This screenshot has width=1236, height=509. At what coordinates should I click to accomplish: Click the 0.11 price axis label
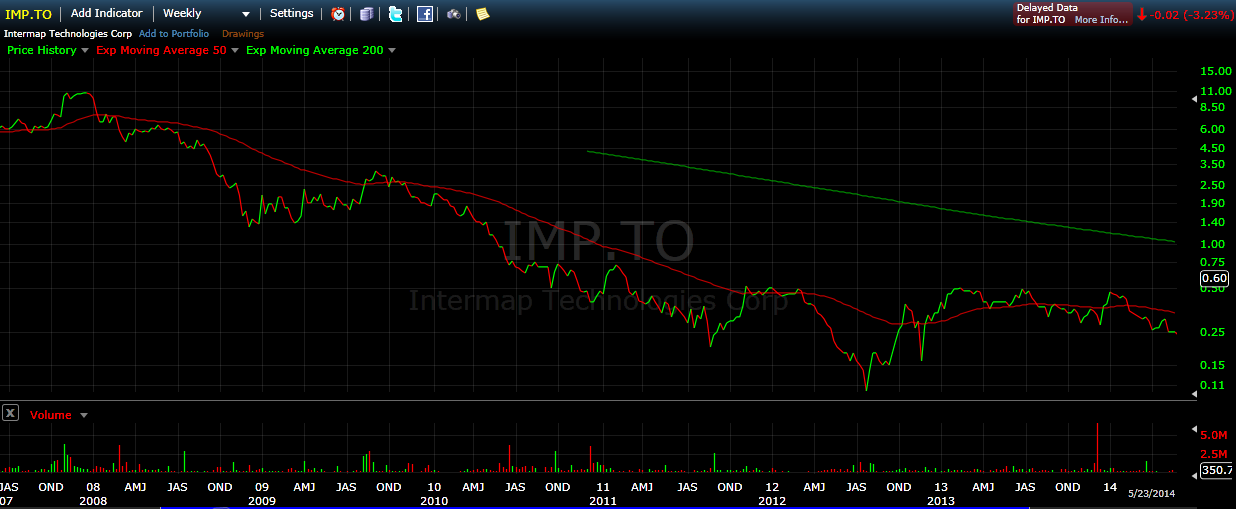pyautogui.click(x=1213, y=386)
